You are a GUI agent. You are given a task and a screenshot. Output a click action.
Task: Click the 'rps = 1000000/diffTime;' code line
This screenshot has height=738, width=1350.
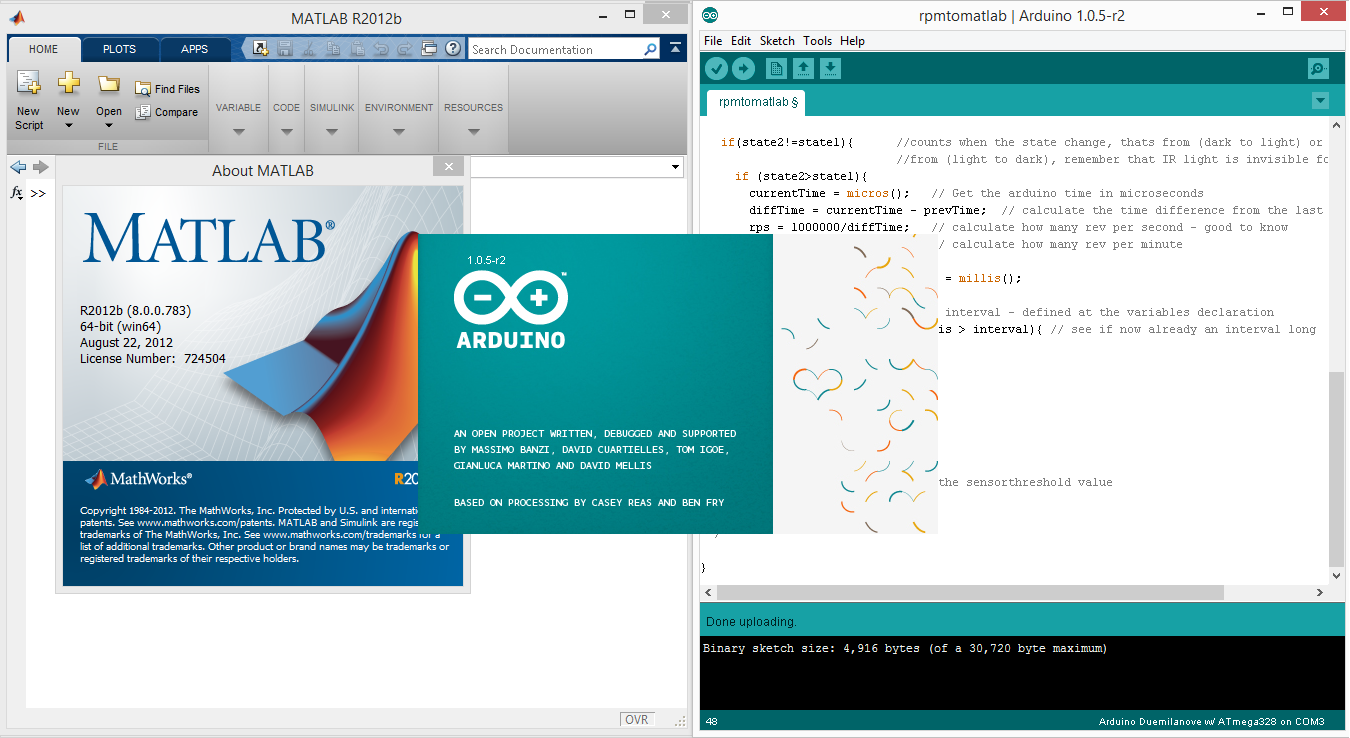[830, 227]
